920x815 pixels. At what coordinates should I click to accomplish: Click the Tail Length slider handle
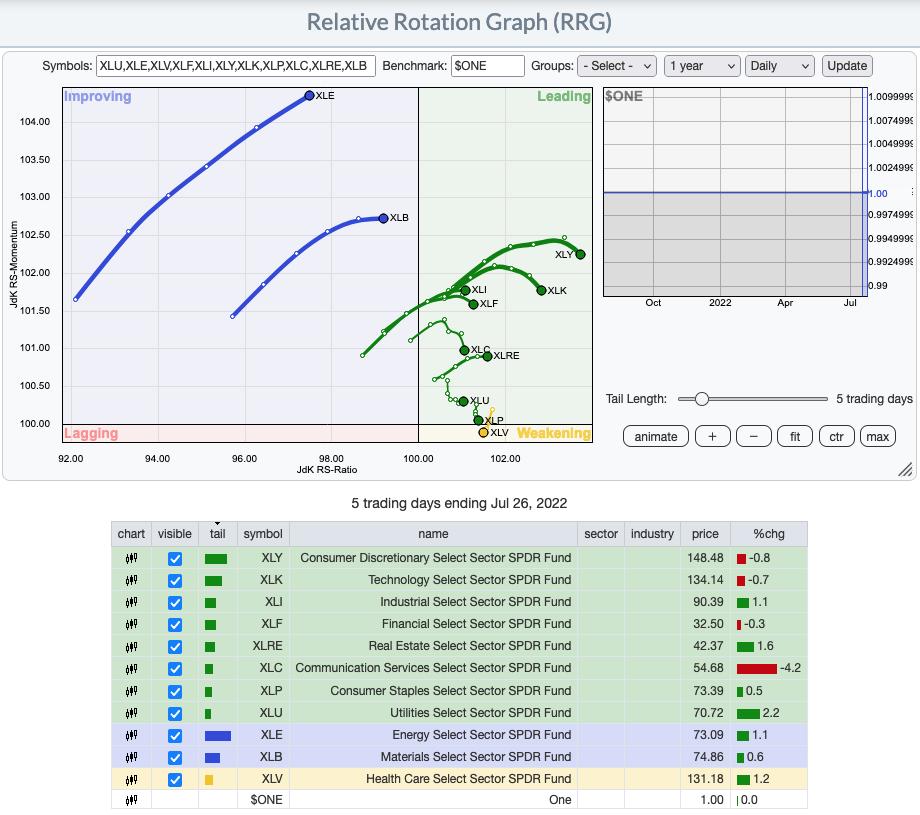point(701,399)
